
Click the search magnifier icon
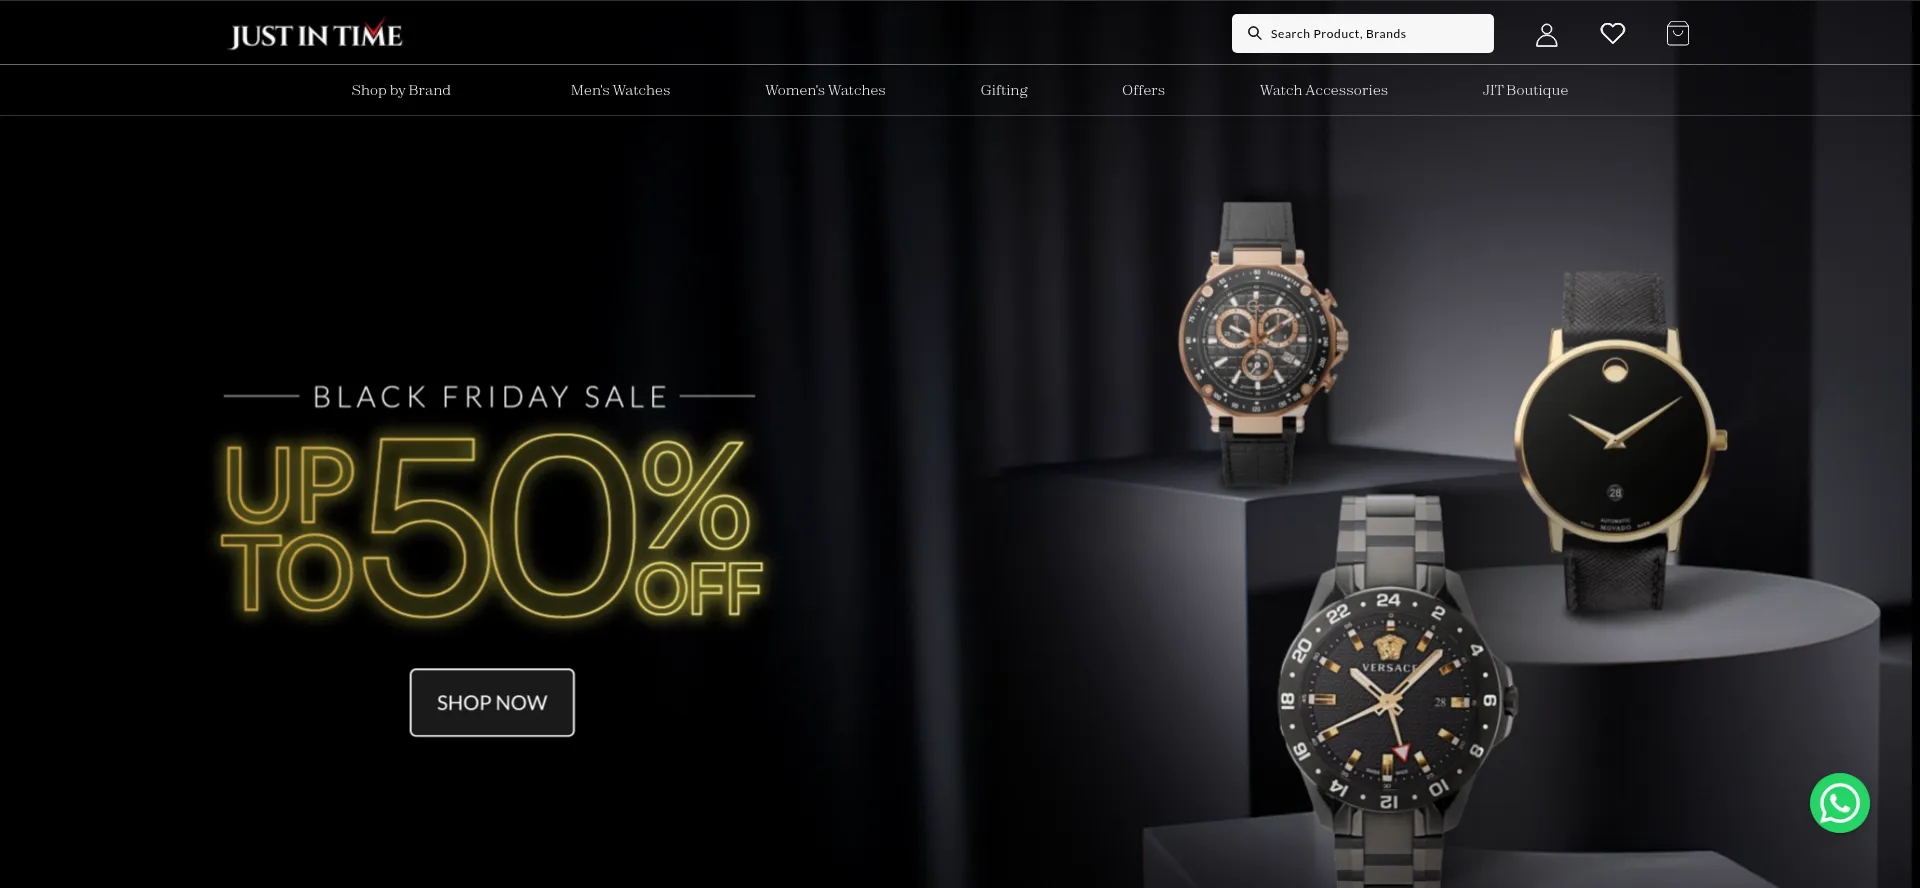coord(1254,33)
